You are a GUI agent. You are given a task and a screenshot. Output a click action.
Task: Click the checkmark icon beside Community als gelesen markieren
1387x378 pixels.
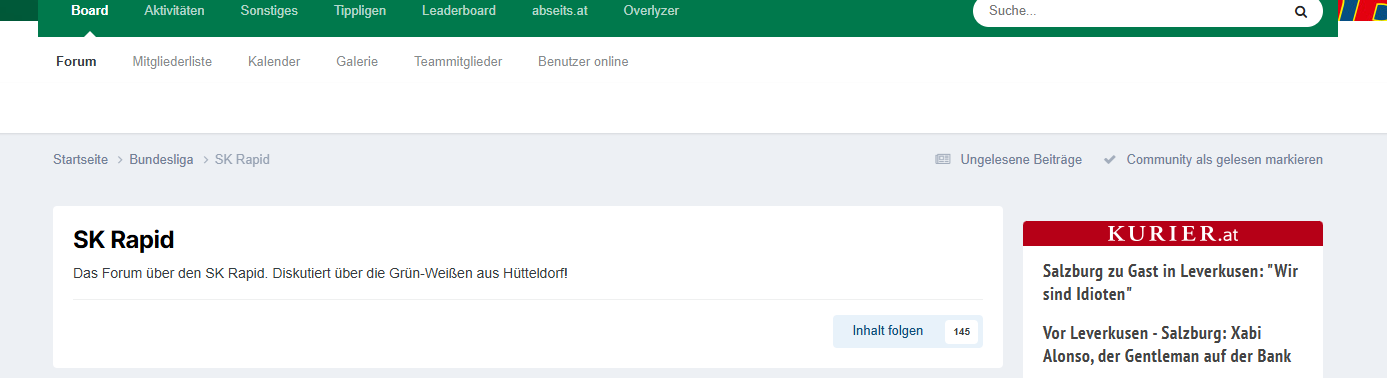click(1109, 159)
